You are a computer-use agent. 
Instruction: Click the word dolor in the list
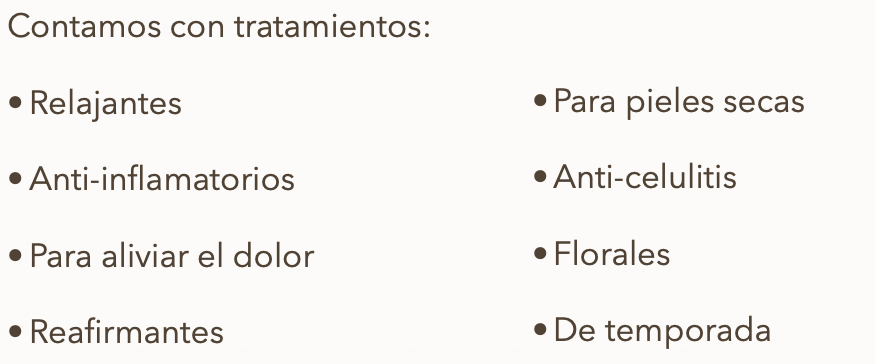(x=273, y=256)
